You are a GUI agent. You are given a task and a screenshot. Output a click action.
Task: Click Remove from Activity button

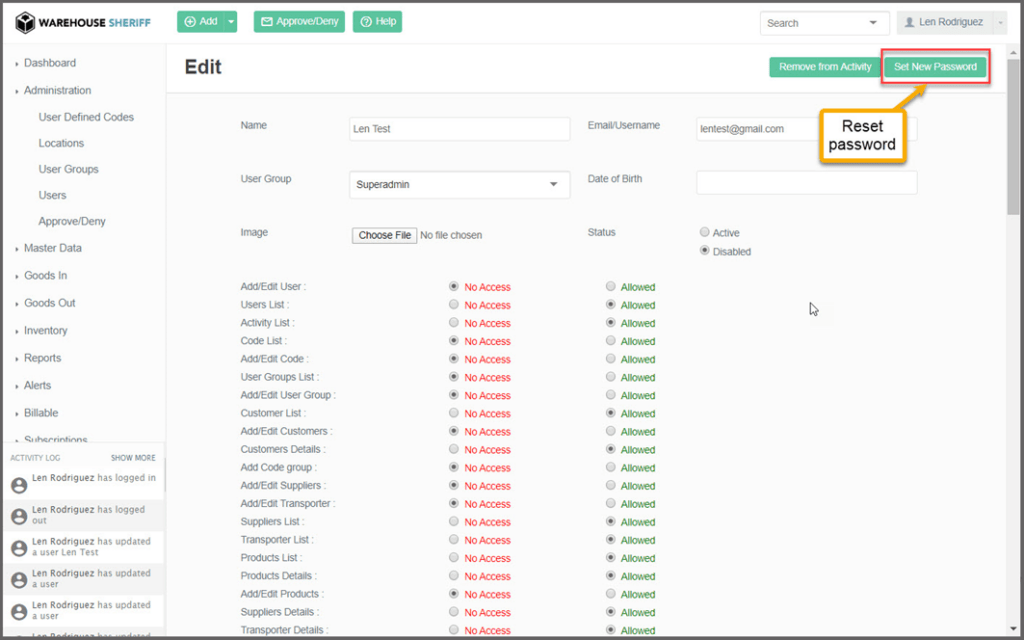(825, 67)
